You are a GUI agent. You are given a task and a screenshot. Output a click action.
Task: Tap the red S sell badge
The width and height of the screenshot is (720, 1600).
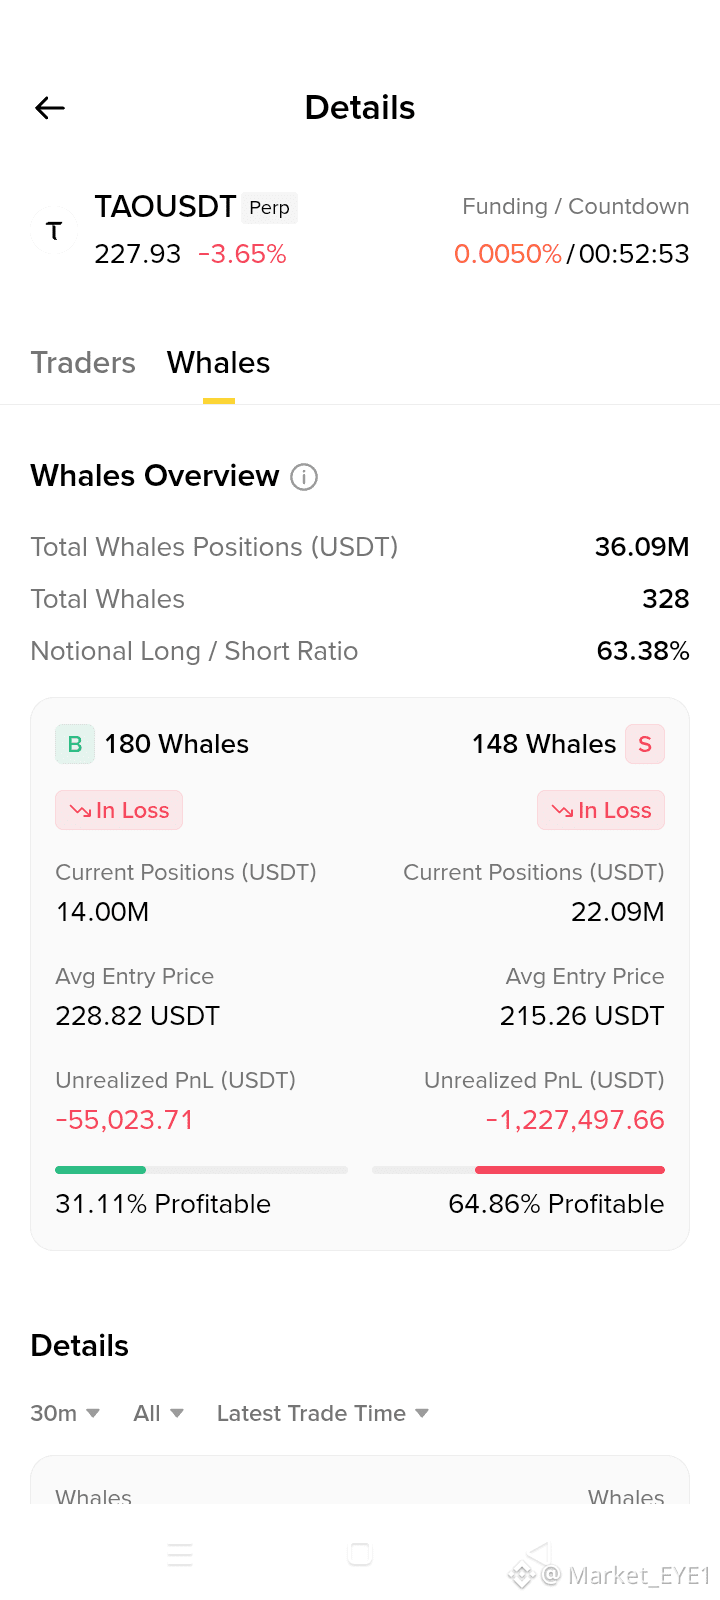[x=645, y=744]
